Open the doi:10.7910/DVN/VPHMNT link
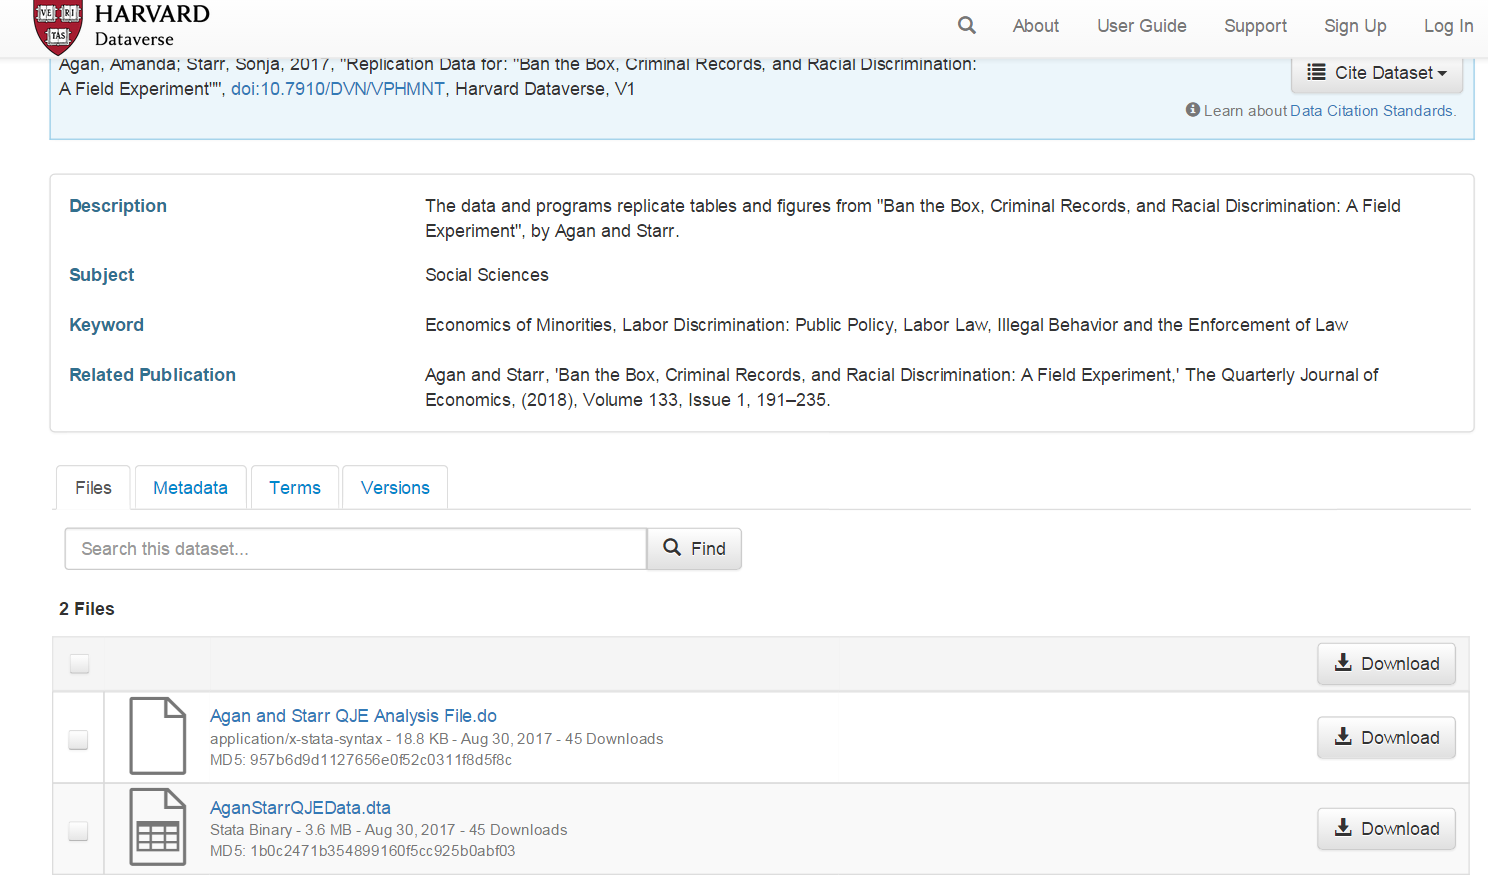 click(337, 89)
